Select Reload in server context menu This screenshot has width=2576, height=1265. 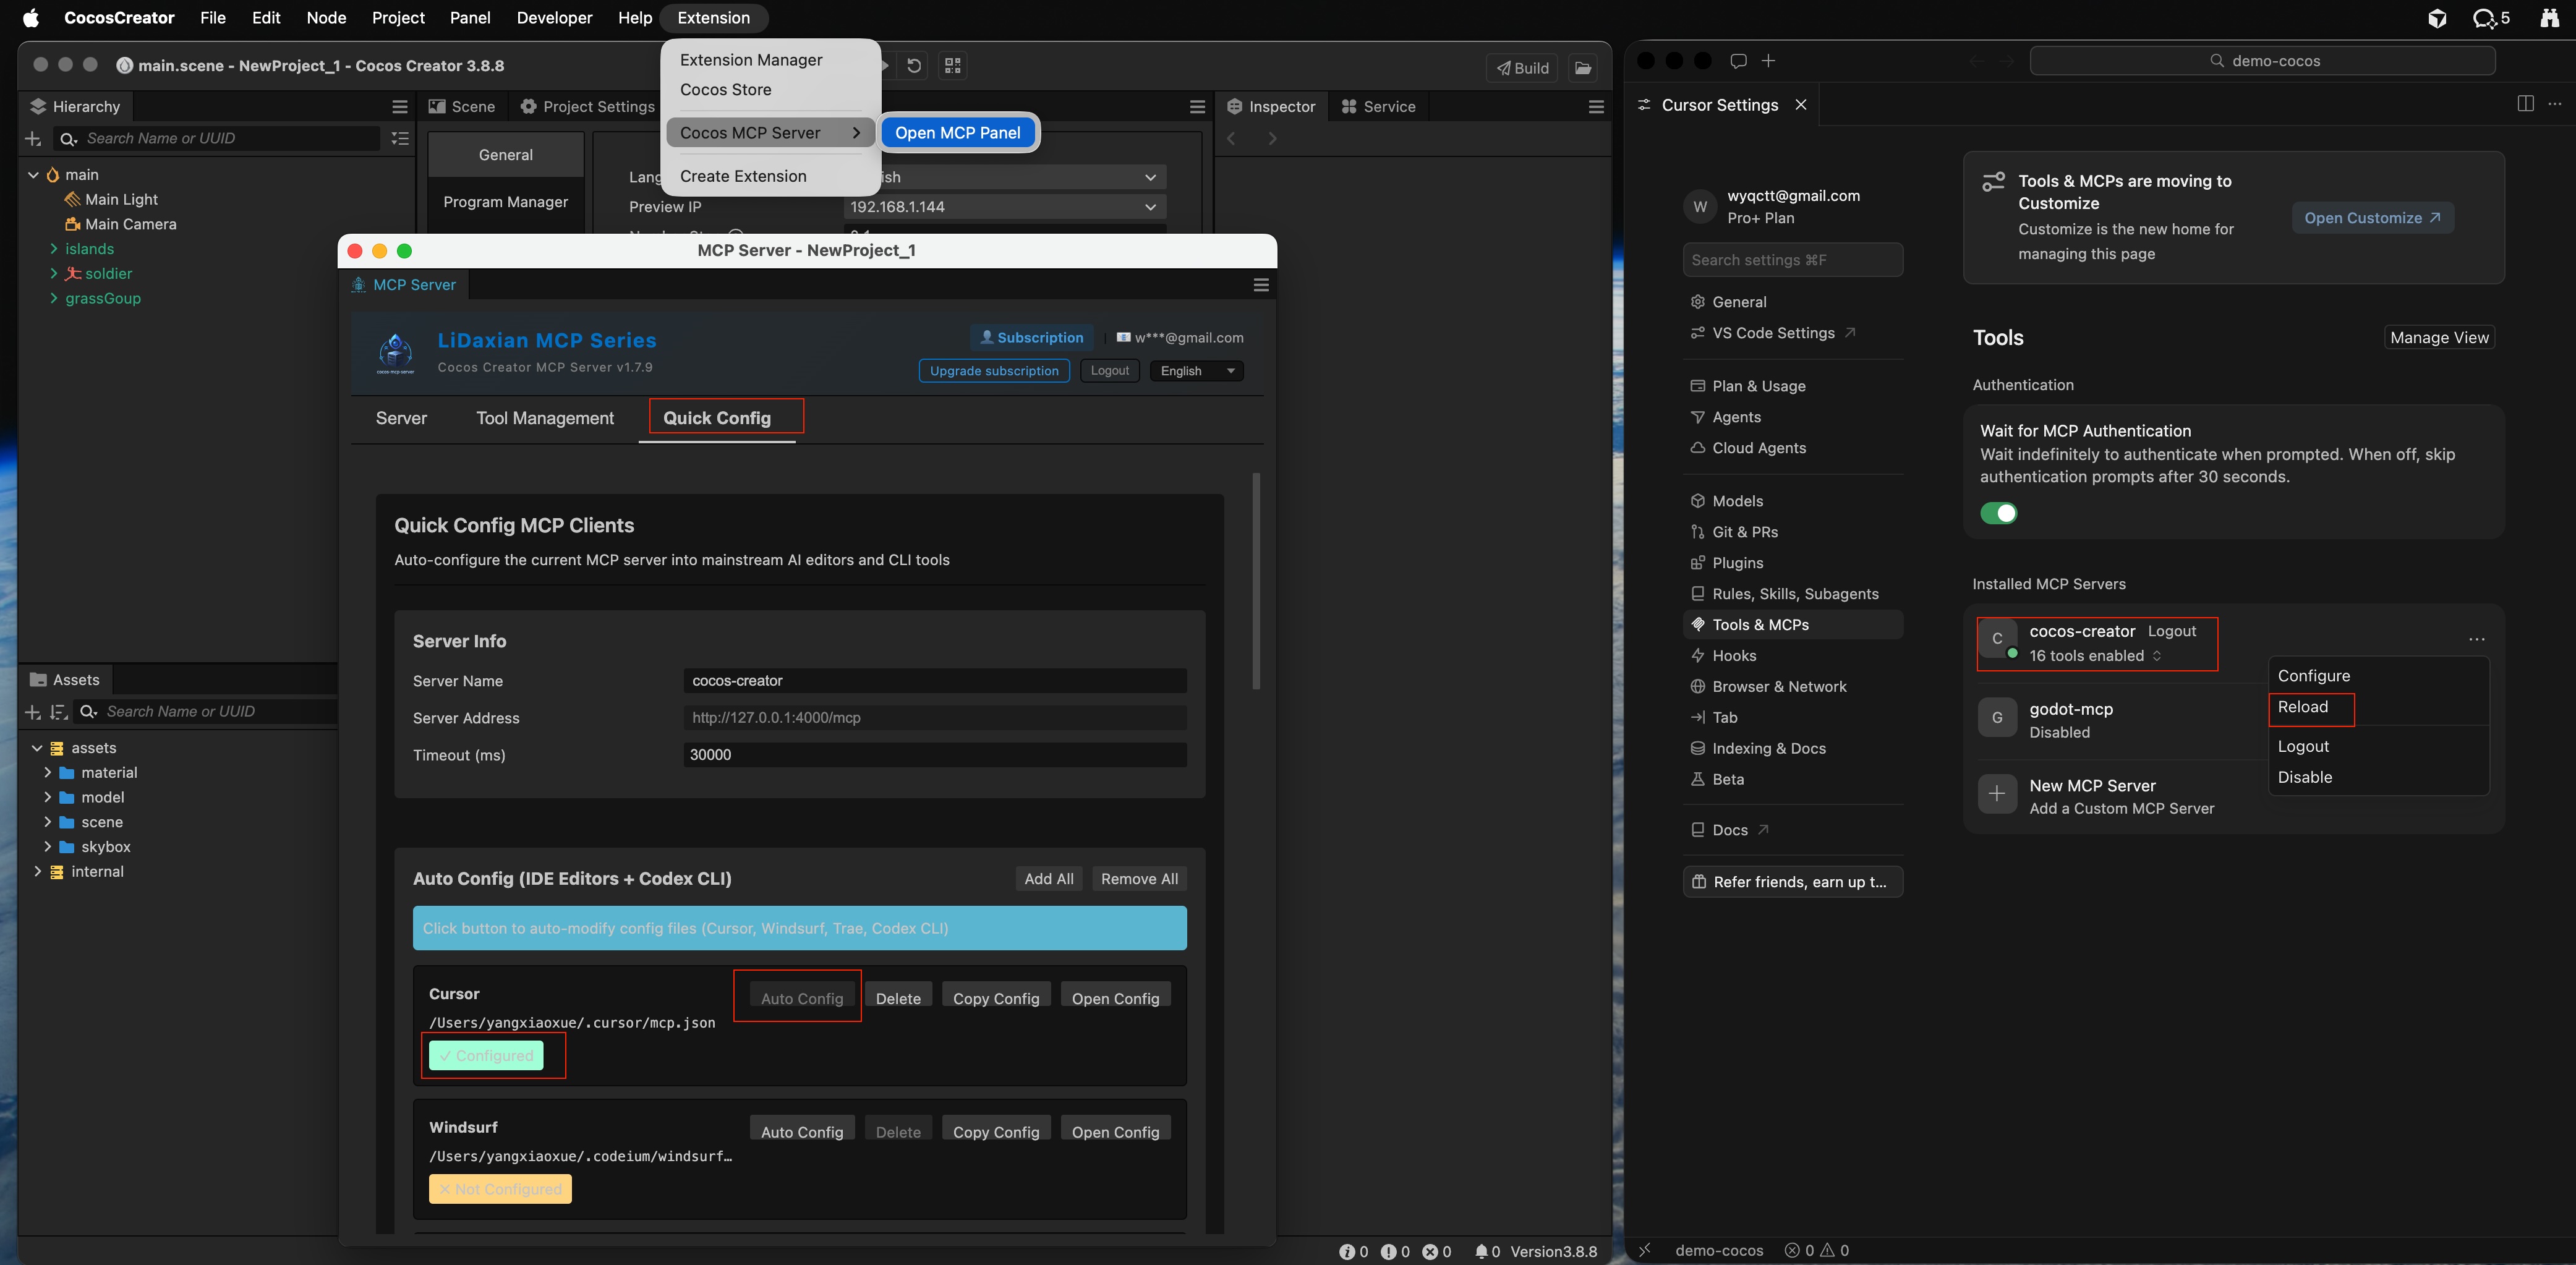(x=2303, y=707)
